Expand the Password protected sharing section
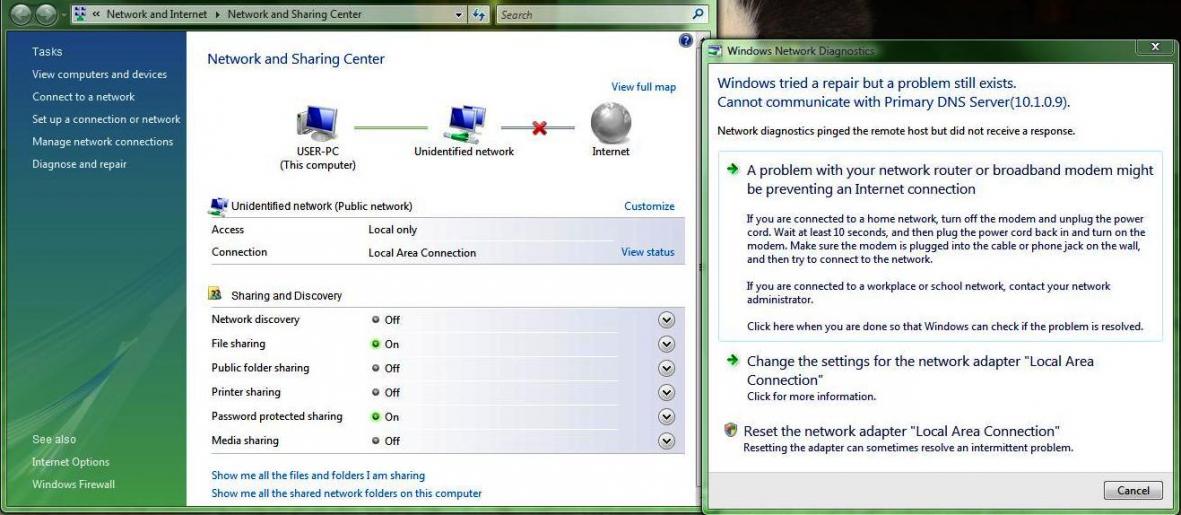 pyautogui.click(x=666, y=416)
